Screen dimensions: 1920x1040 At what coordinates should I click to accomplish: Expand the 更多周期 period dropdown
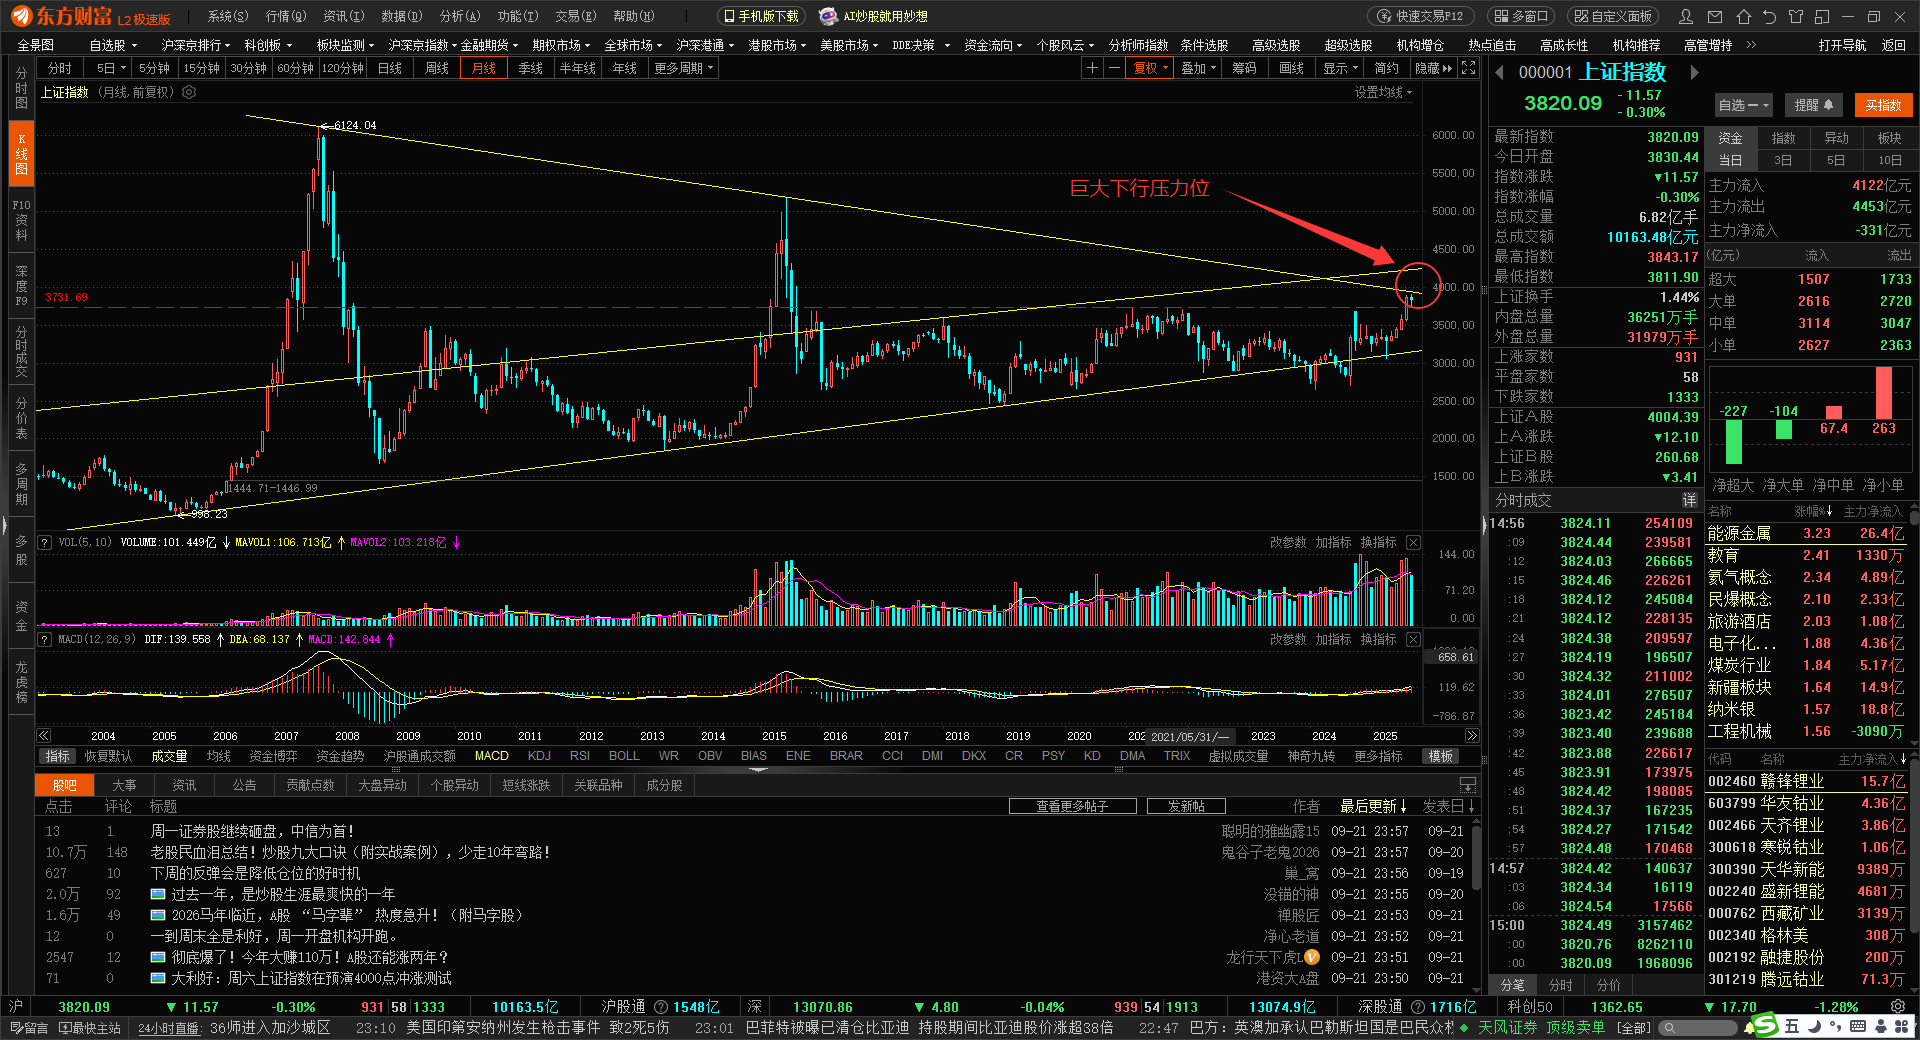pos(683,68)
